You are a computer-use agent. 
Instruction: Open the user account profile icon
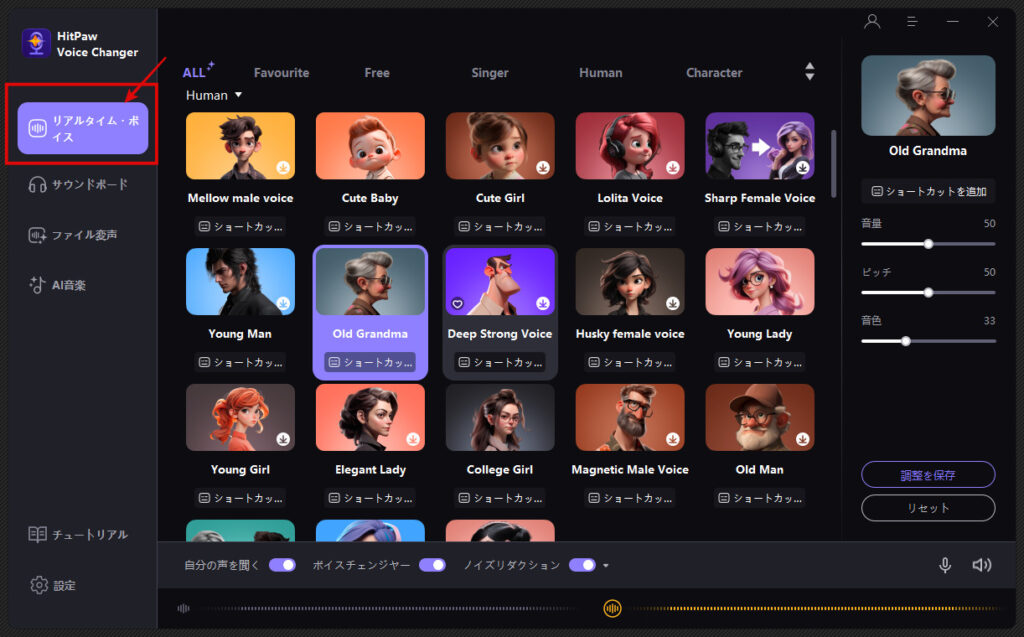(x=872, y=21)
